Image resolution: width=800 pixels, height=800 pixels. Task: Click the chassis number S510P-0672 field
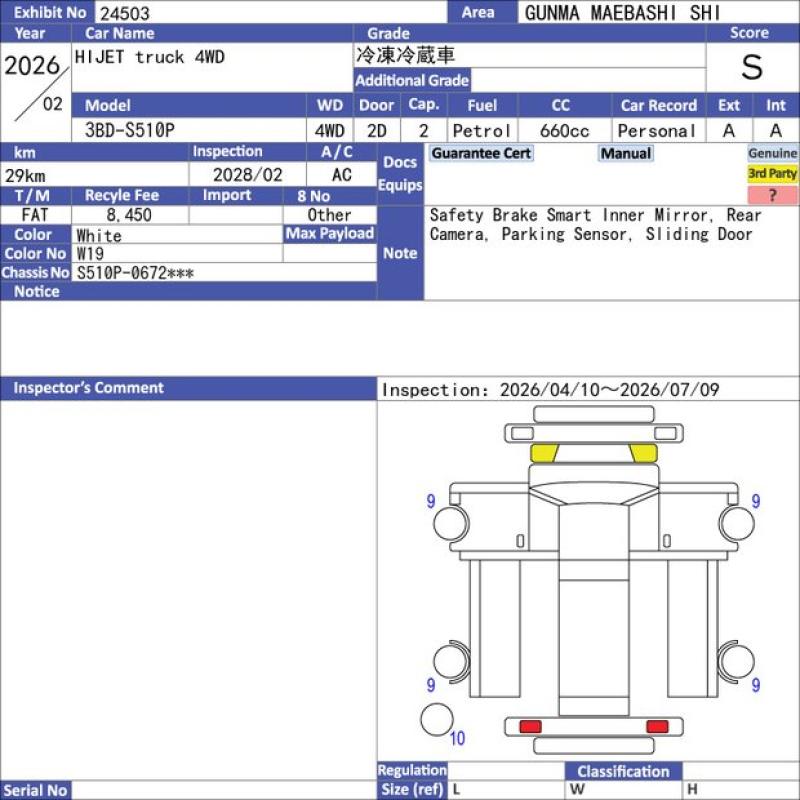224,273
